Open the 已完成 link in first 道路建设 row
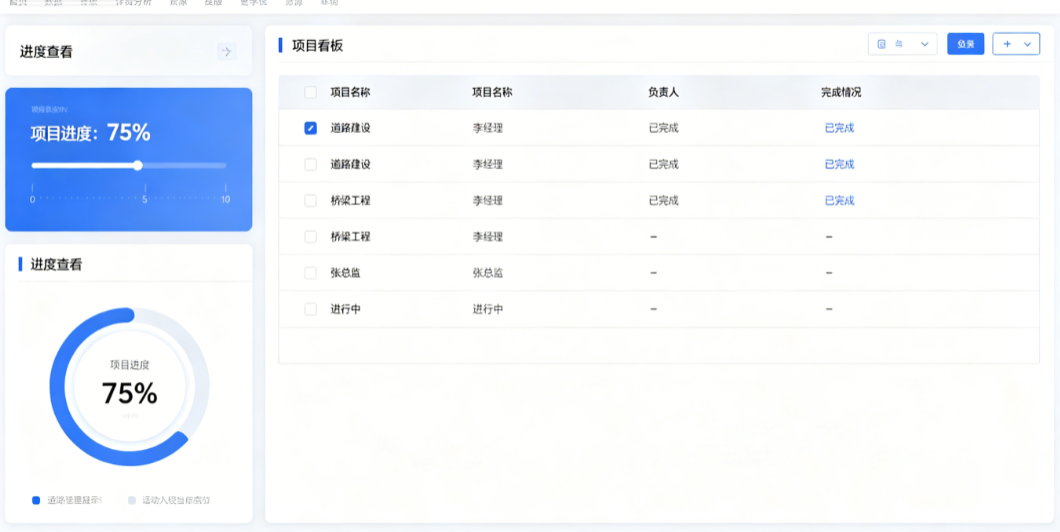 coord(839,128)
